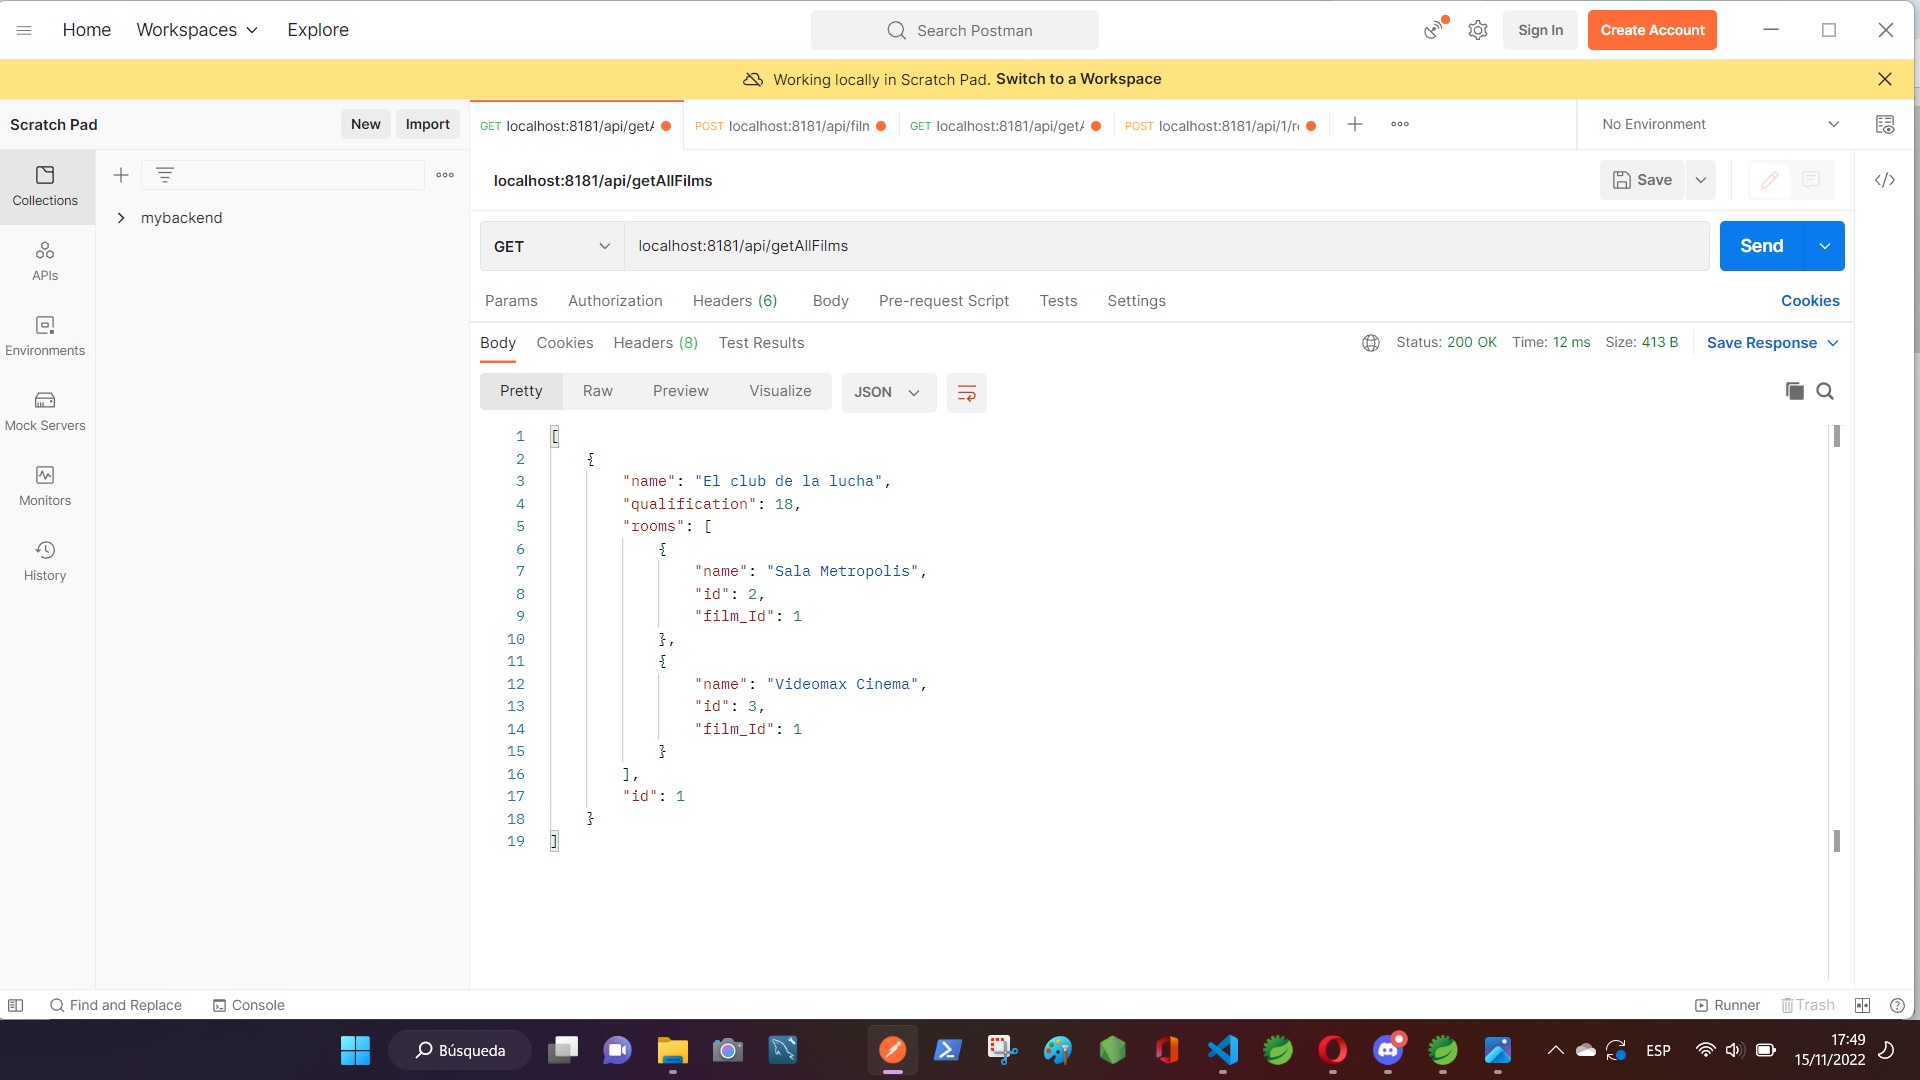
Task: Send the getAllFilms request
Action: click(1762, 246)
